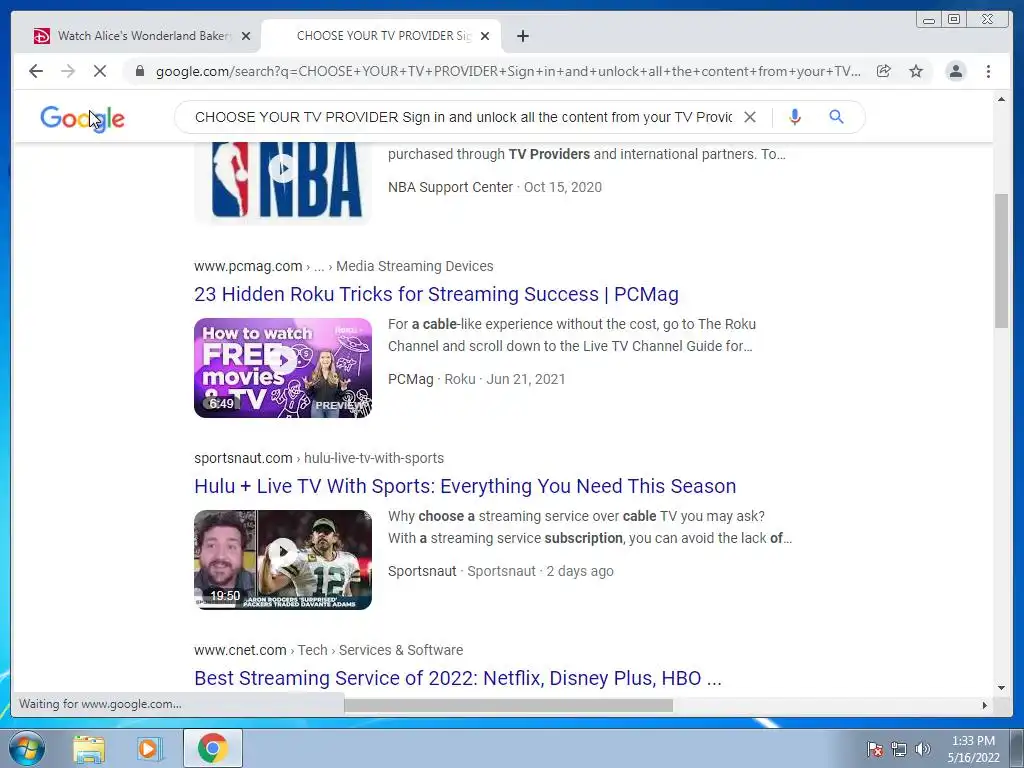Open the clock showing 1:33 PM
The image size is (1024, 768).
[x=973, y=749]
